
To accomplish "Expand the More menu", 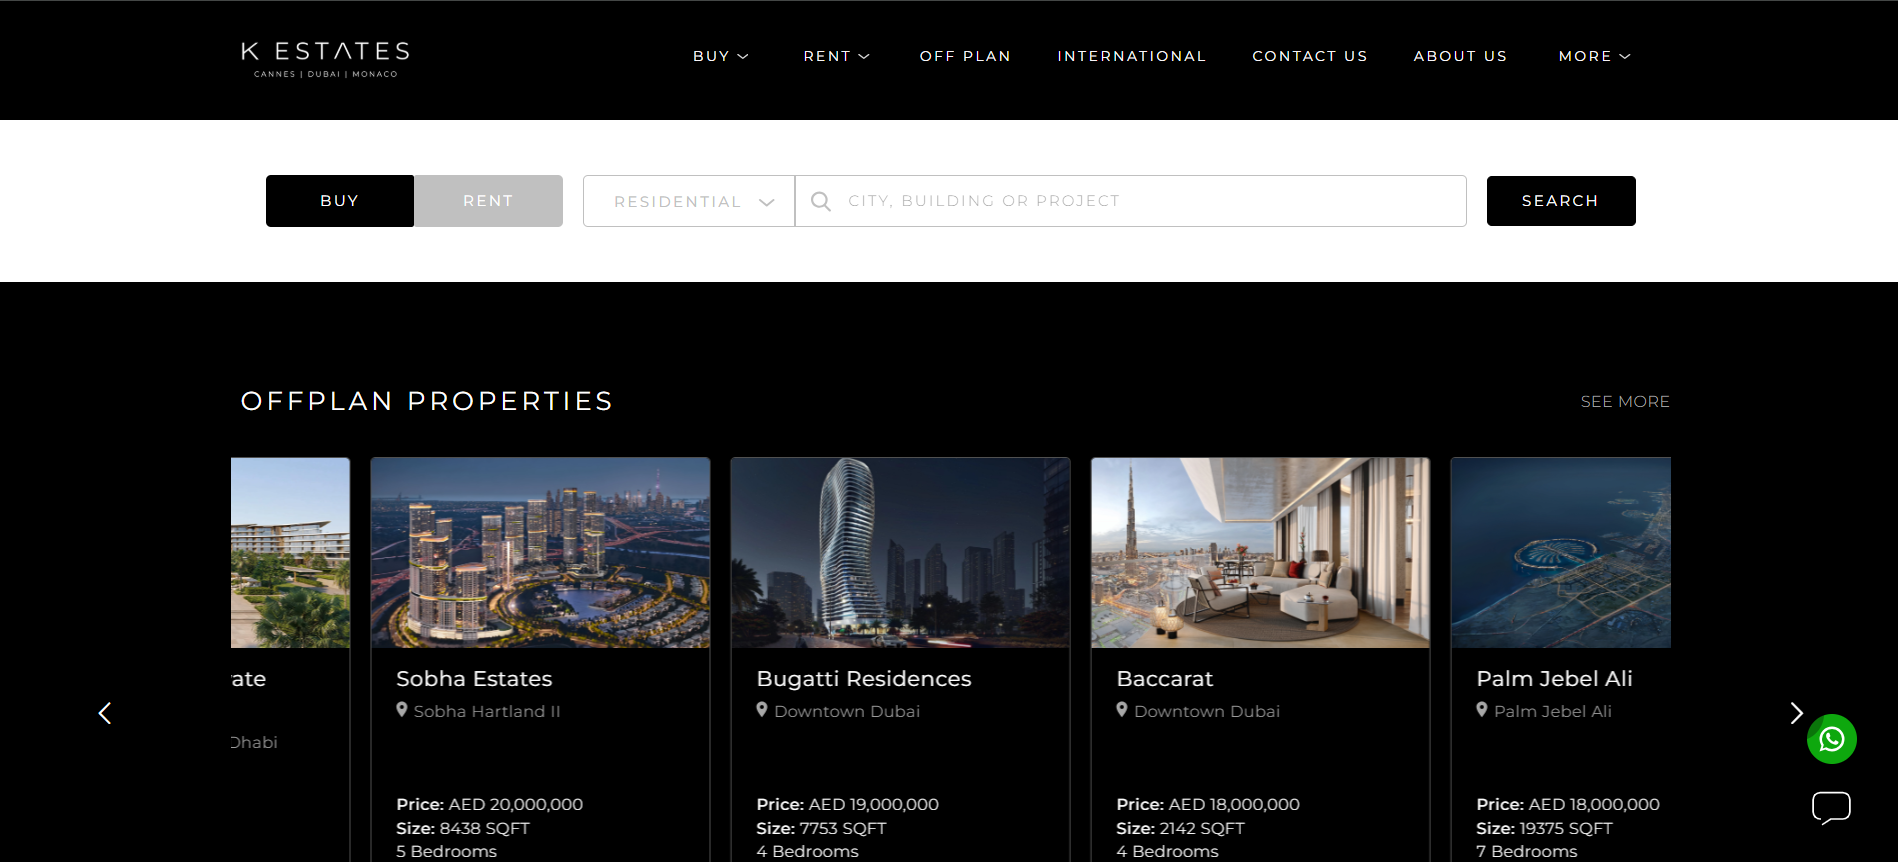I will (1594, 56).
